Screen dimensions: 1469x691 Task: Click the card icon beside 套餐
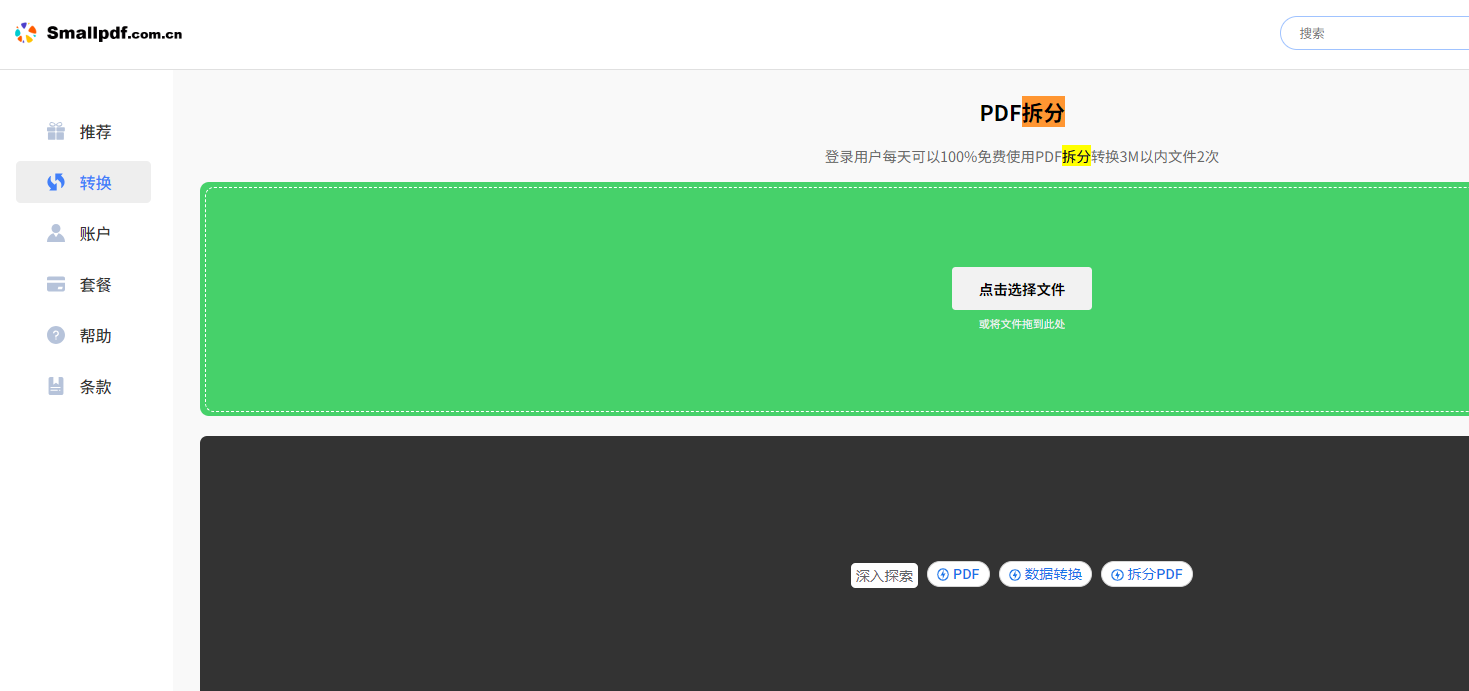coord(56,284)
